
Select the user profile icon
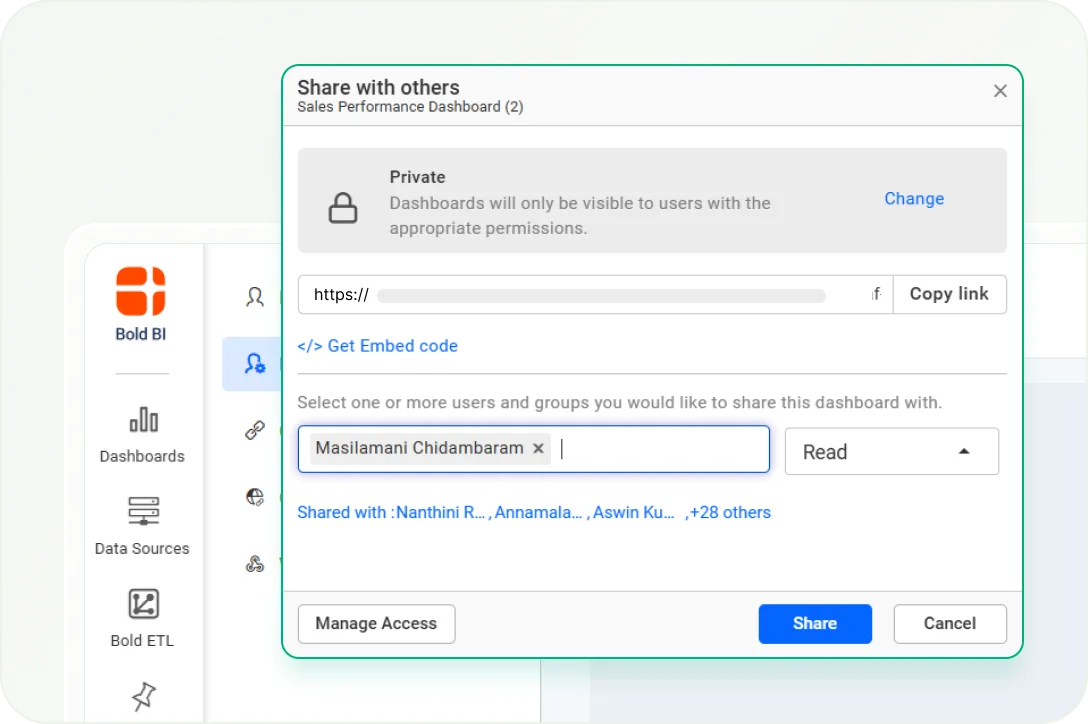tap(255, 297)
